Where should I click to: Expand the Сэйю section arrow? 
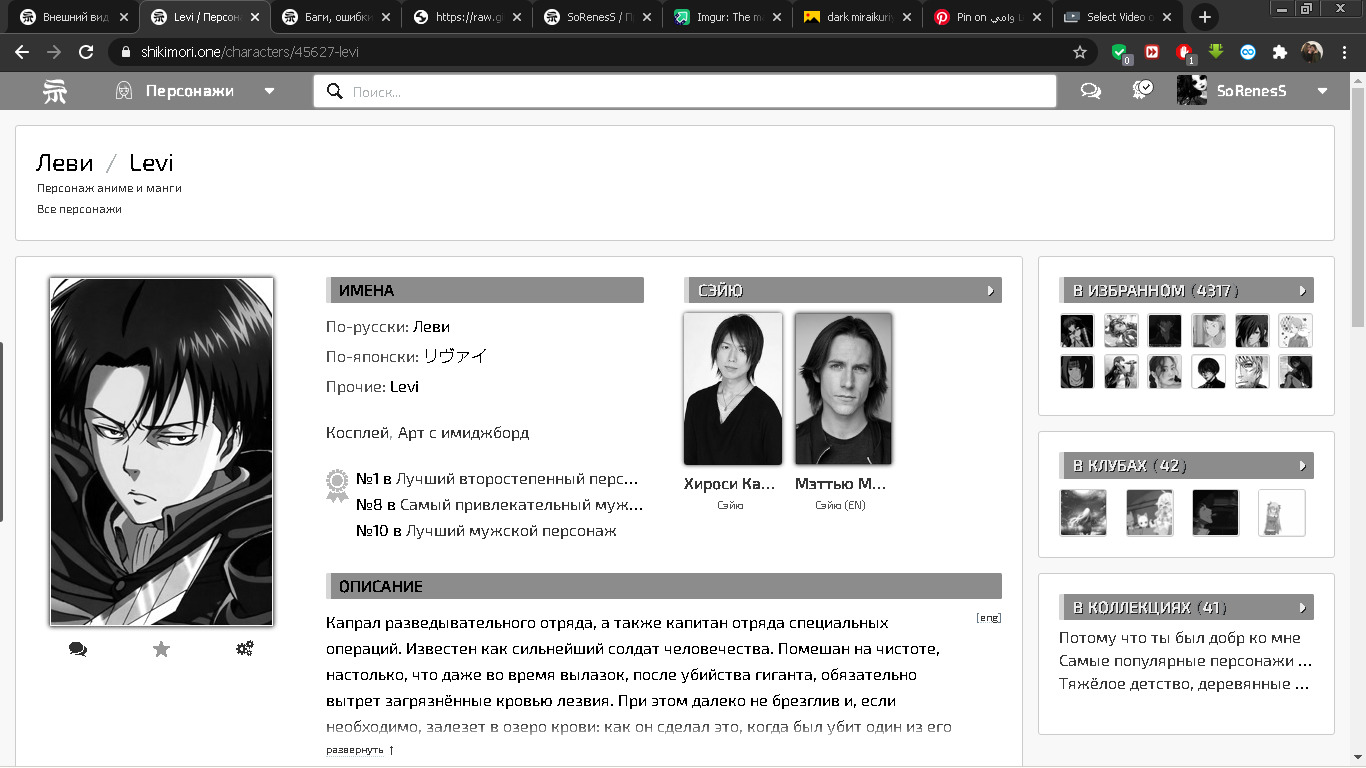[990, 291]
